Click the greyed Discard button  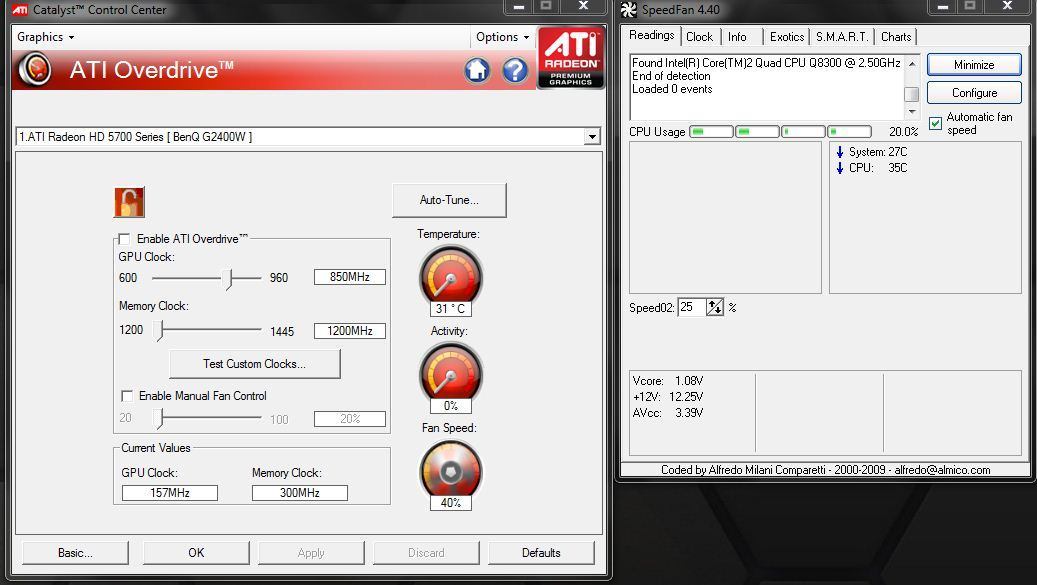coord(426,553)
